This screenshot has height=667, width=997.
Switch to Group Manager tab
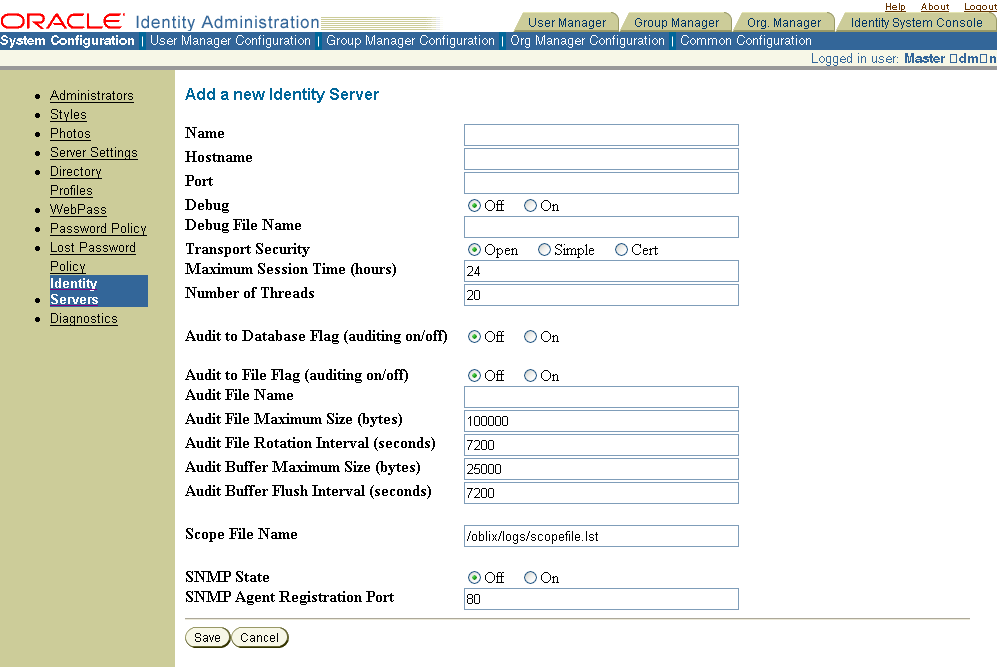[x=676, y=22]
